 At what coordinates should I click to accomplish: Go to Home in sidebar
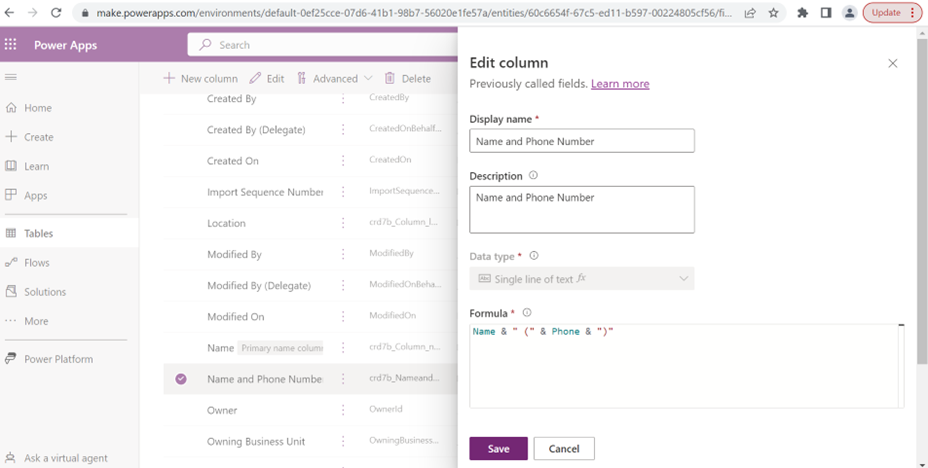(x=28, y=108)
